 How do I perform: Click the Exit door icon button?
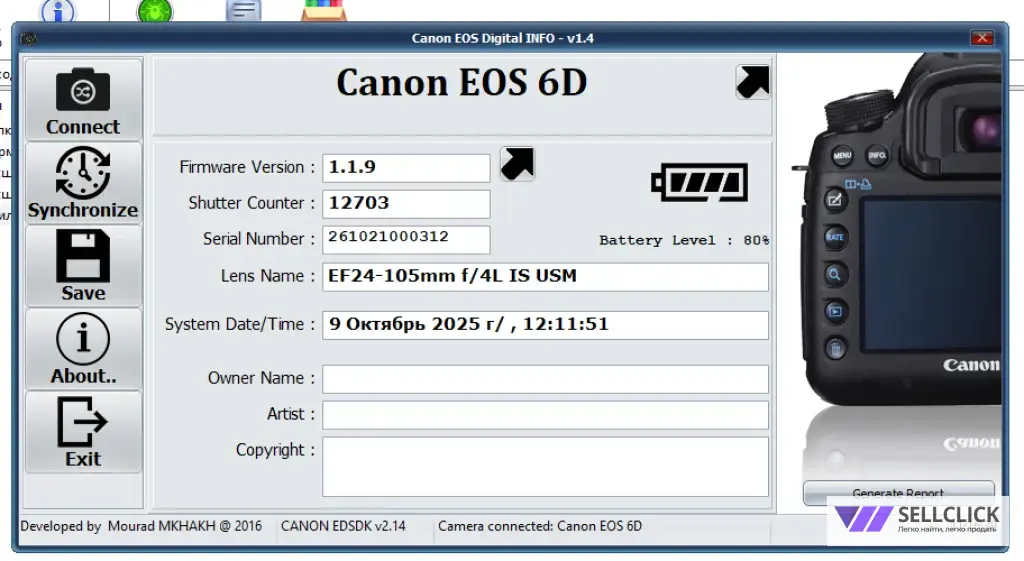pos(83,431)
